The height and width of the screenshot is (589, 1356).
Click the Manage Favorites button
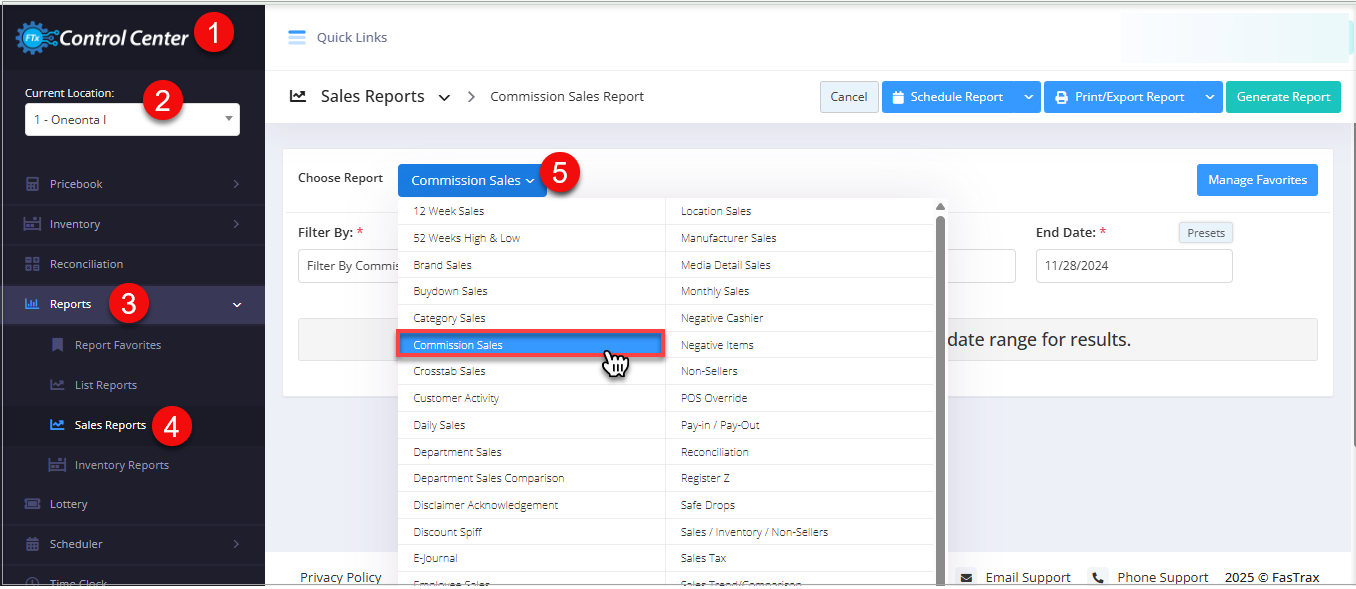click(x=1257, y=180)
